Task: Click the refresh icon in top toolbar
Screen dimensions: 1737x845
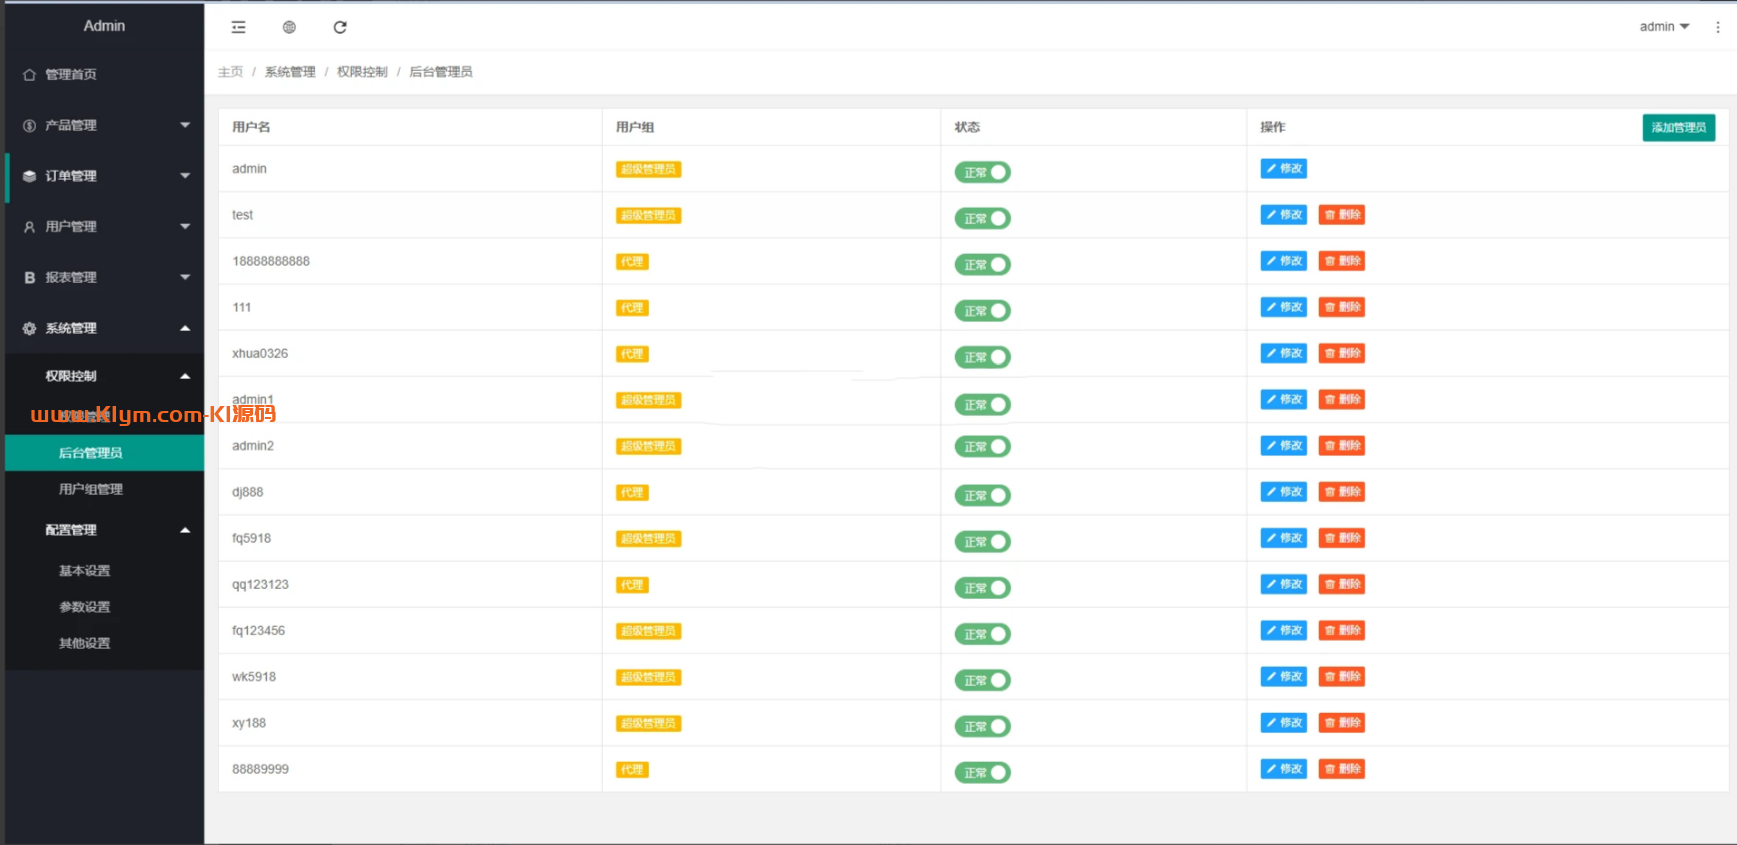Action: pos(340,27)
